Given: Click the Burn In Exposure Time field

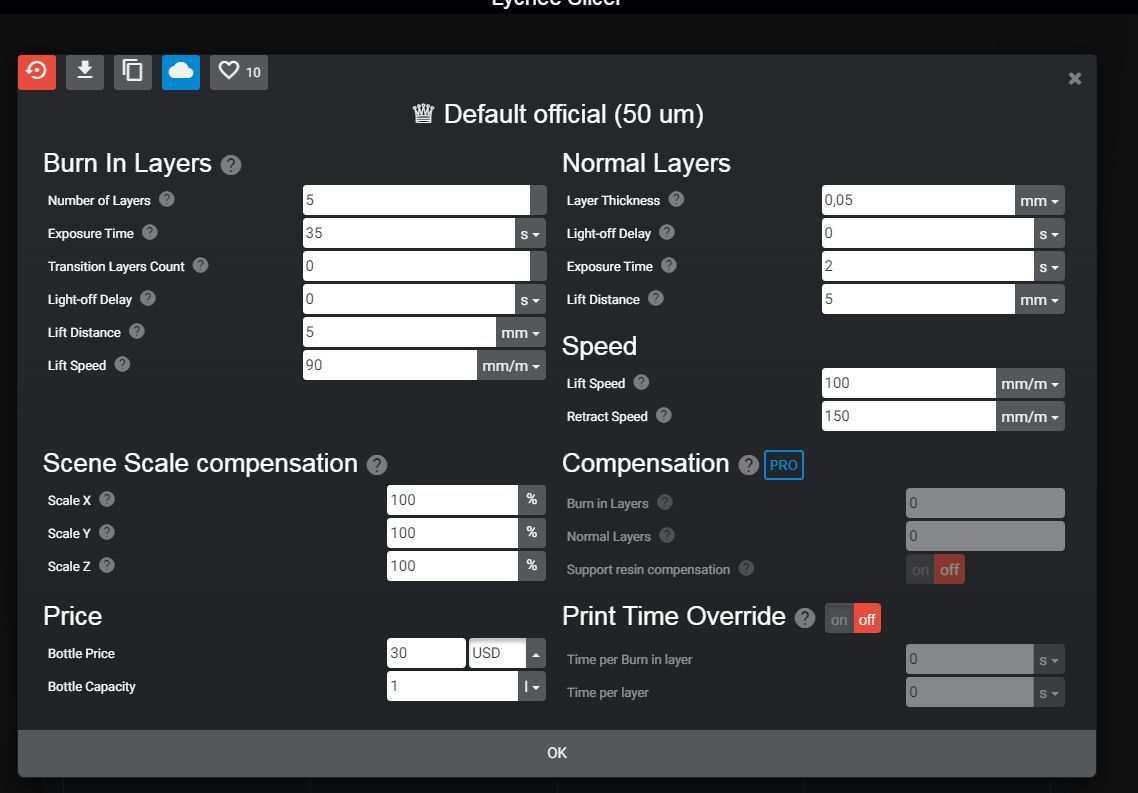Looking at the screenshot, I should pyautogui.click(x=409, y=234).
